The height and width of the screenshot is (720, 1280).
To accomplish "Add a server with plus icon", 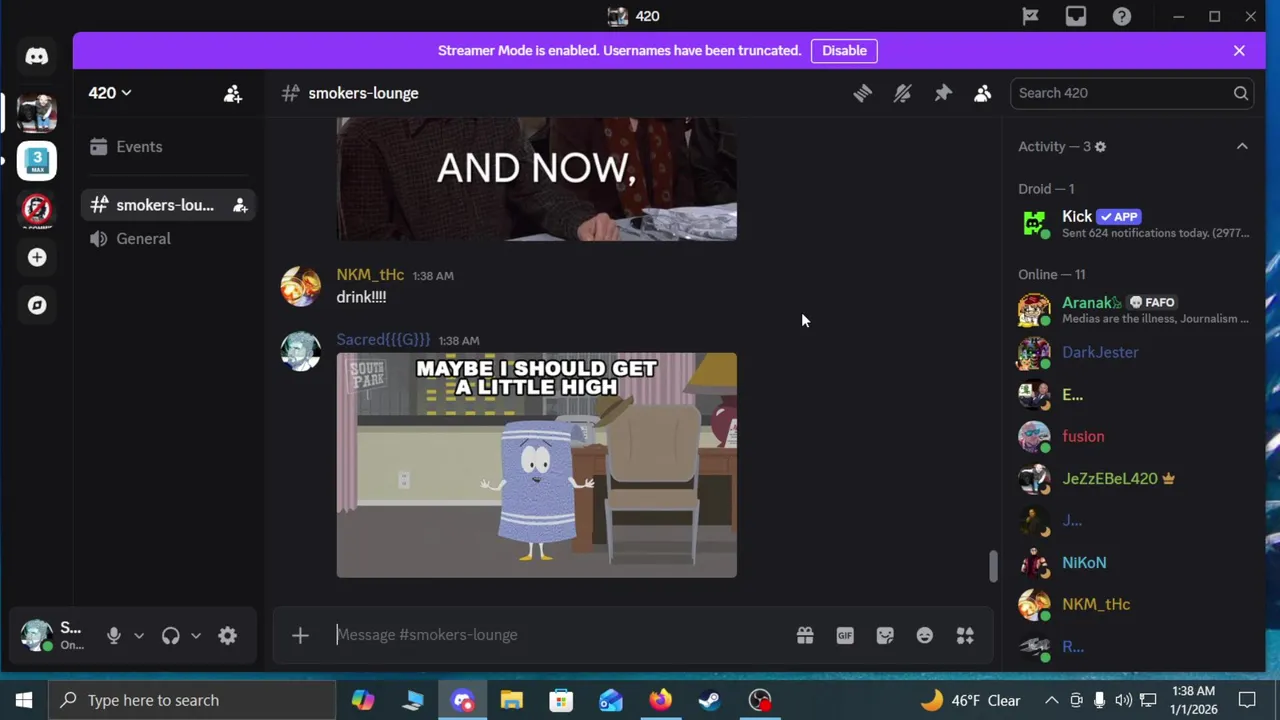I will [37, 257].
